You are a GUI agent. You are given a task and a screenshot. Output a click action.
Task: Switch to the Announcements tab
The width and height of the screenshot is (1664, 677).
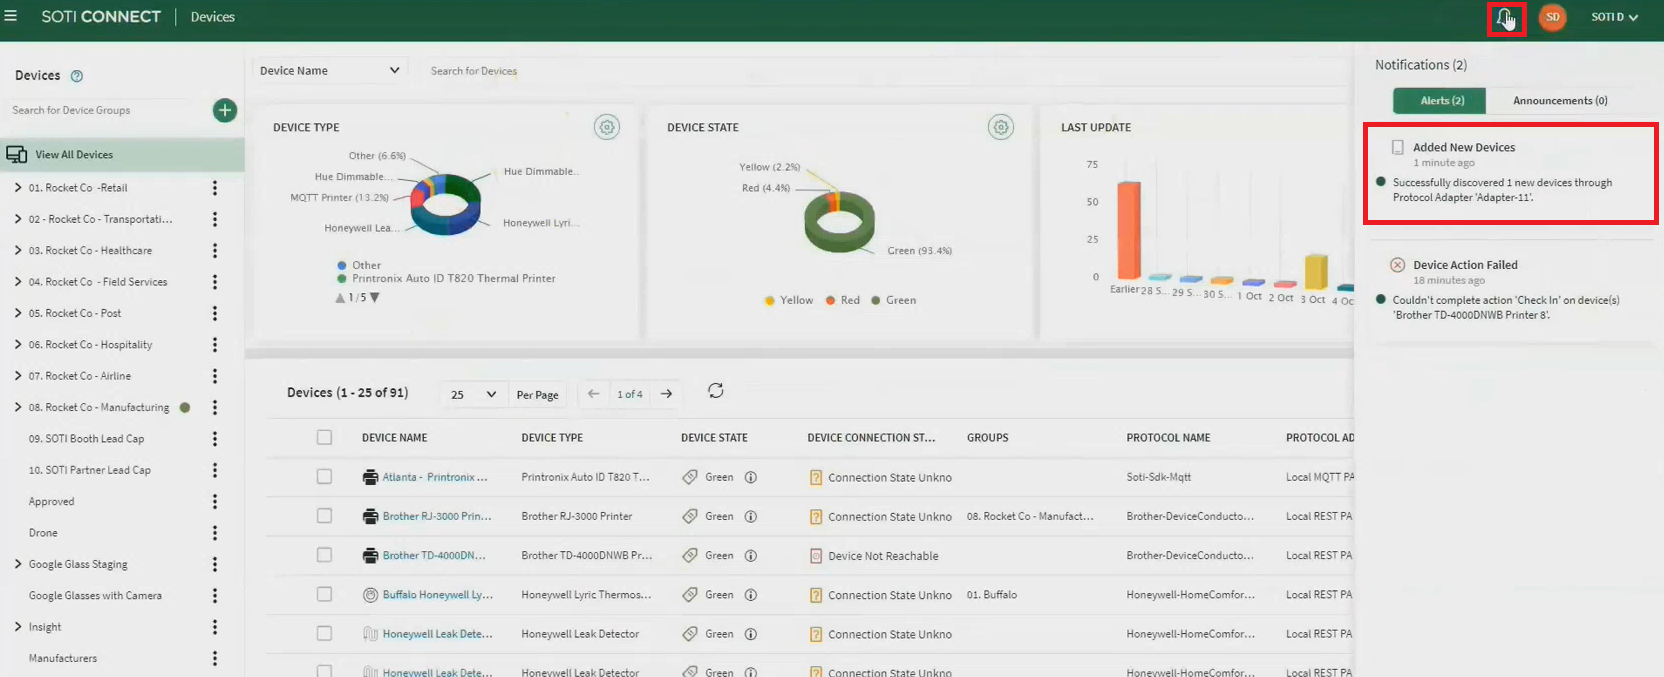pos(1559,101)
